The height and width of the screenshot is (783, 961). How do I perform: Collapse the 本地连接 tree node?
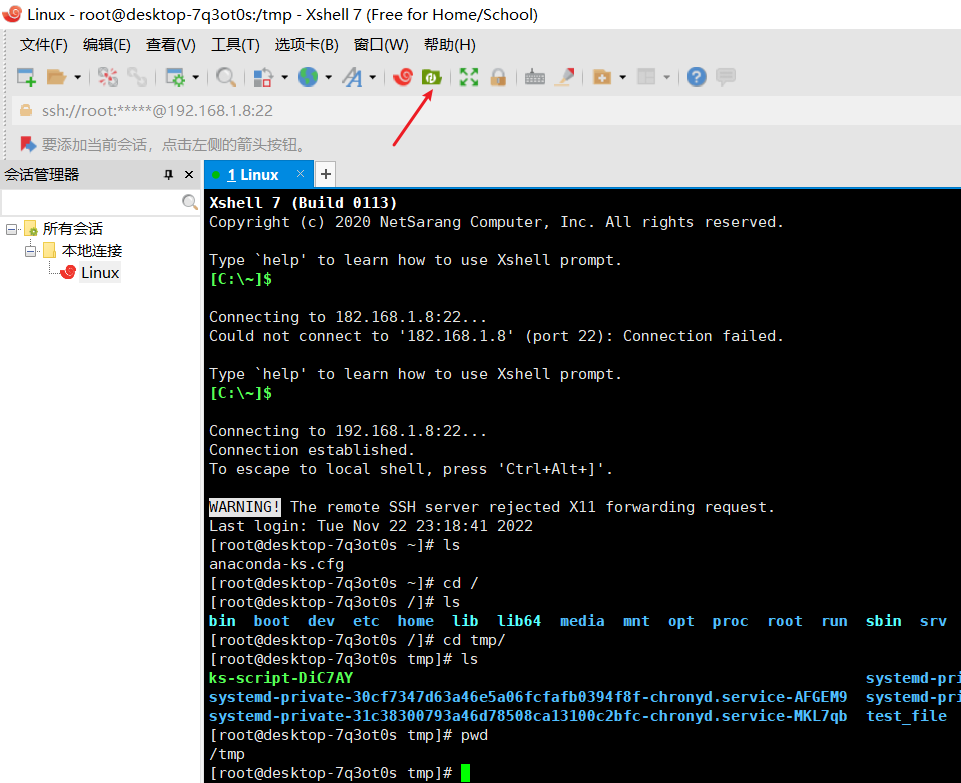pyautogui.click(x=31, y=251)
